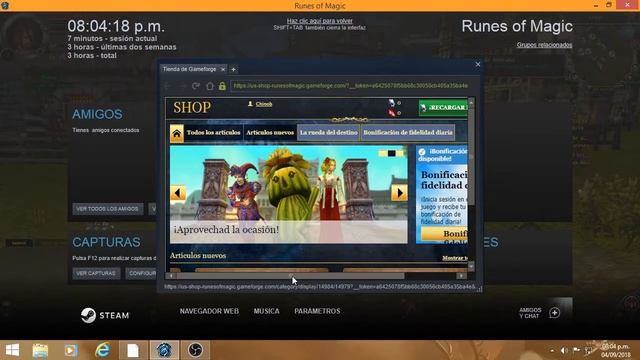Click horizontal scrollbar right arrow
This screenshot has height=360, width=640.
click(461, 276)
